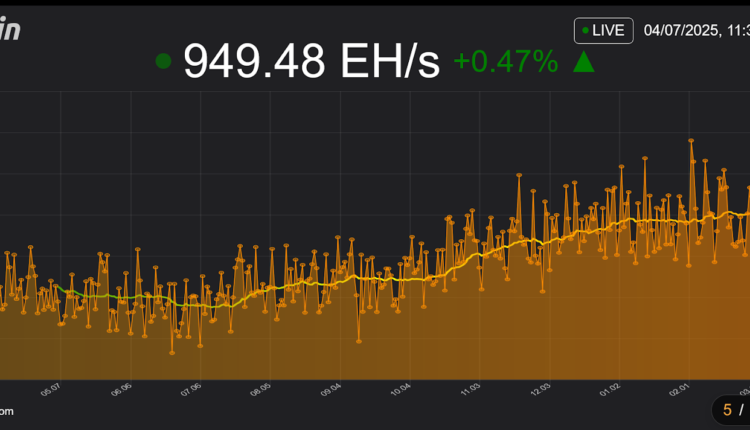Click the 11.03 x-axis date label
This screenshot has height=430, width=750.
(470, 389)
